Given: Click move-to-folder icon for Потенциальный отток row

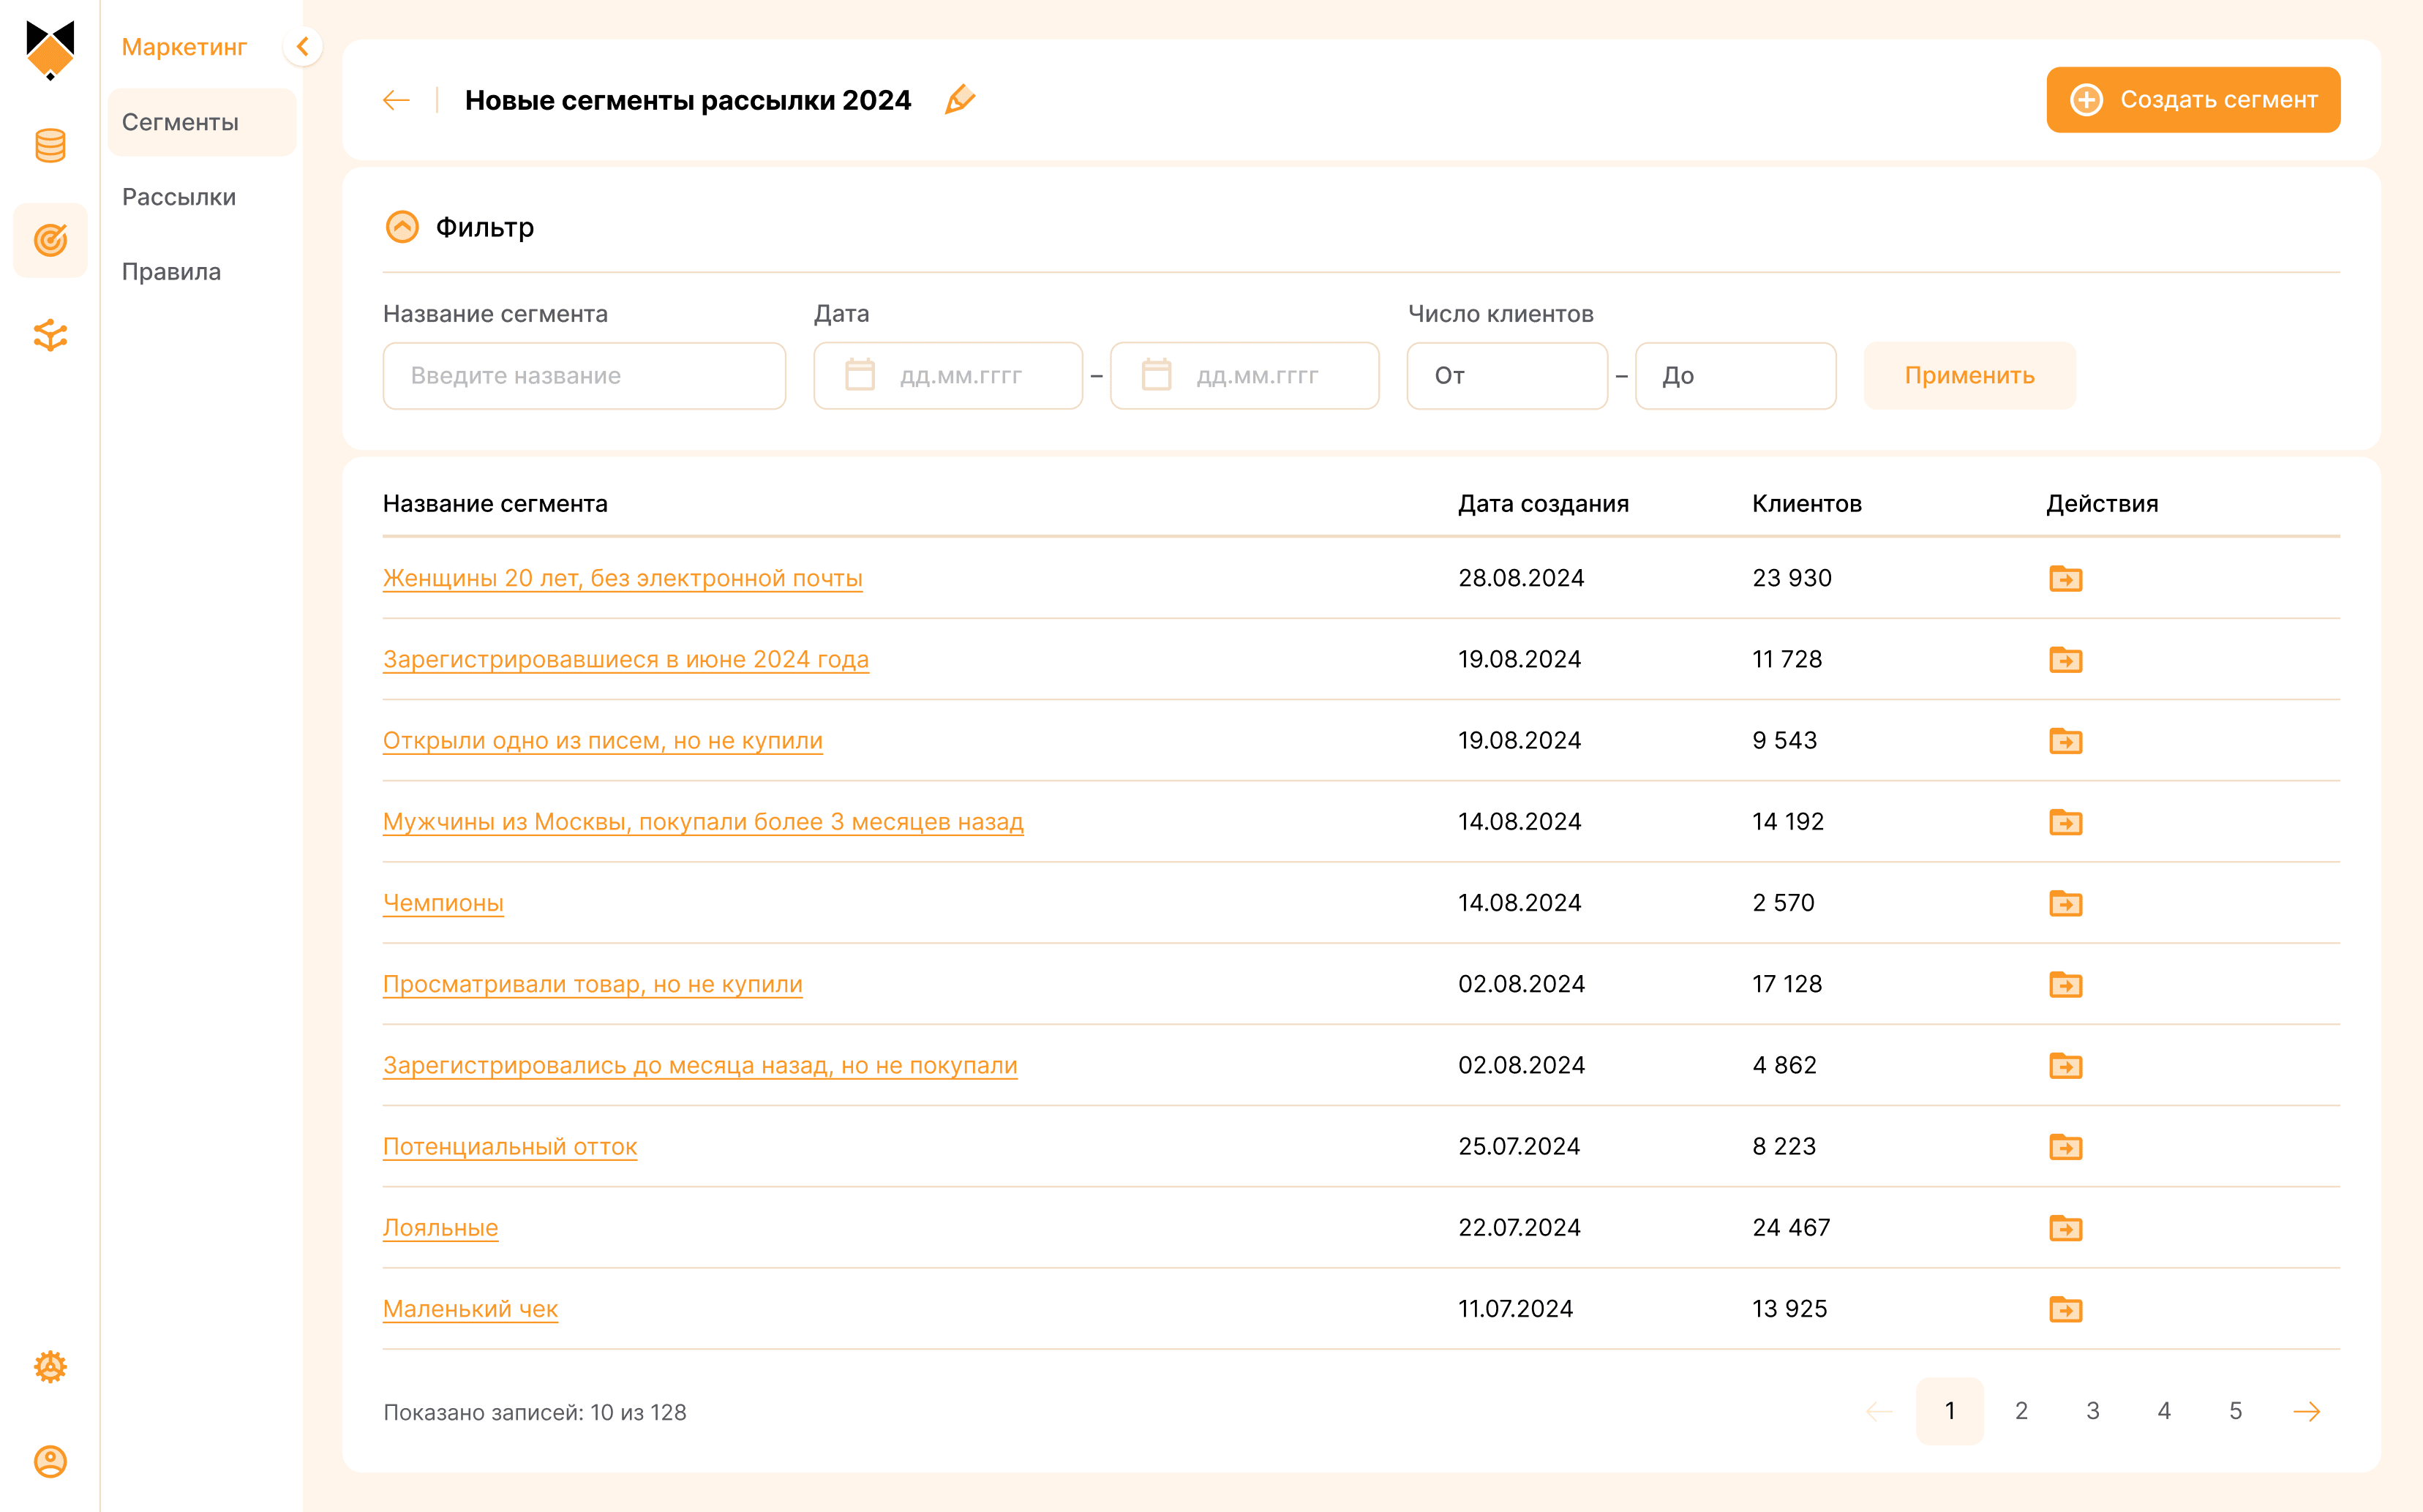Looking at the screenshot, I should pos(2065,1146).
